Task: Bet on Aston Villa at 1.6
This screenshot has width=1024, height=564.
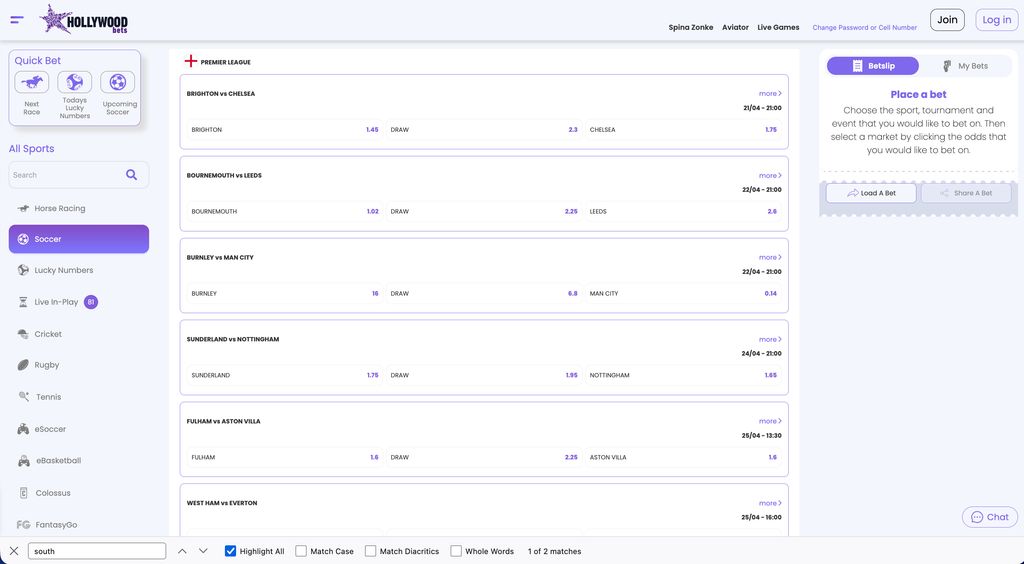Action: tap(683, 458)
